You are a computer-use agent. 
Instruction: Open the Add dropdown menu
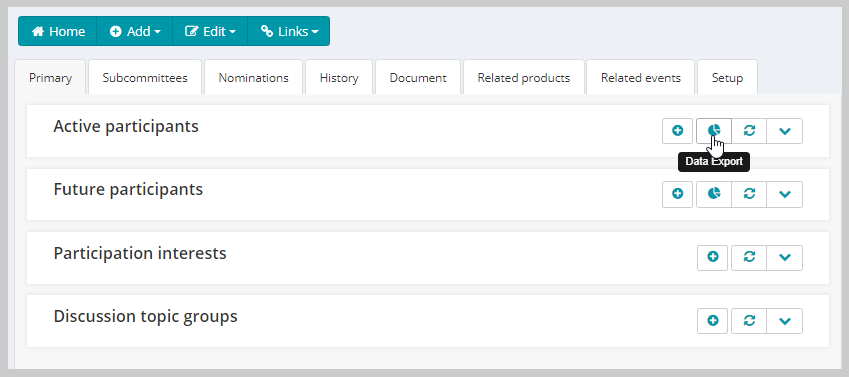point(135,31)
